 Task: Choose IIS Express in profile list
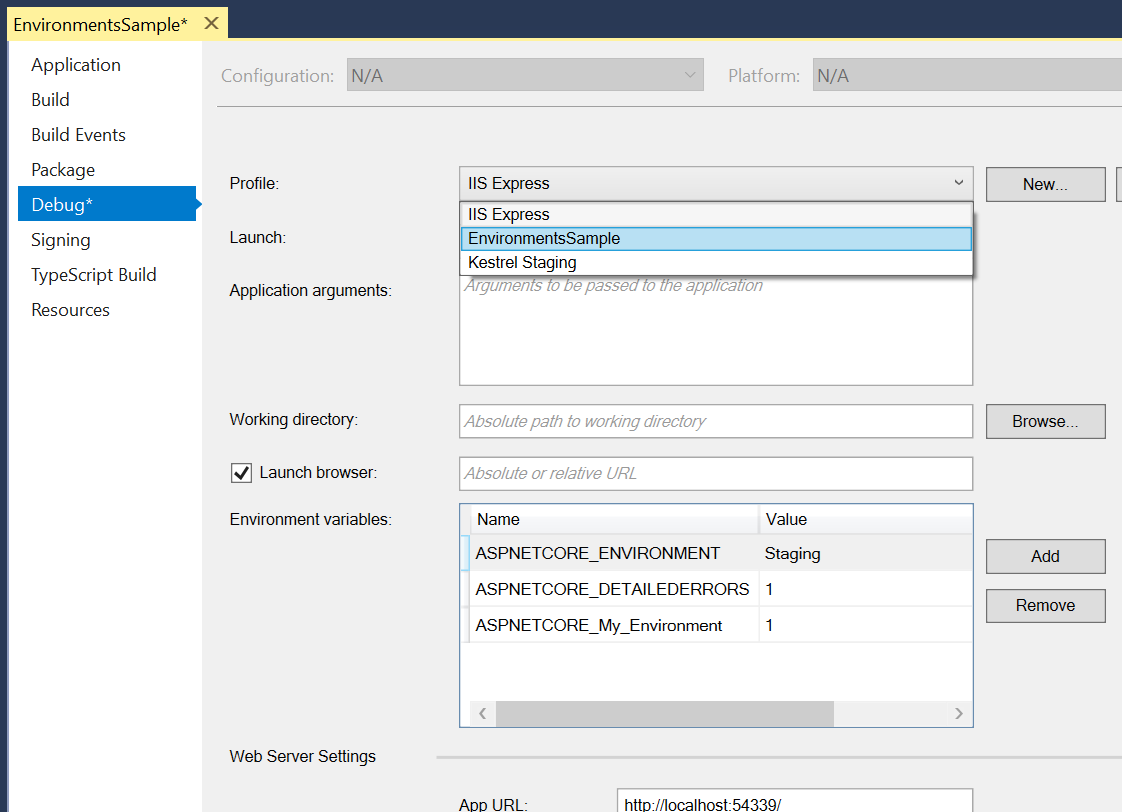click(716, 215)
